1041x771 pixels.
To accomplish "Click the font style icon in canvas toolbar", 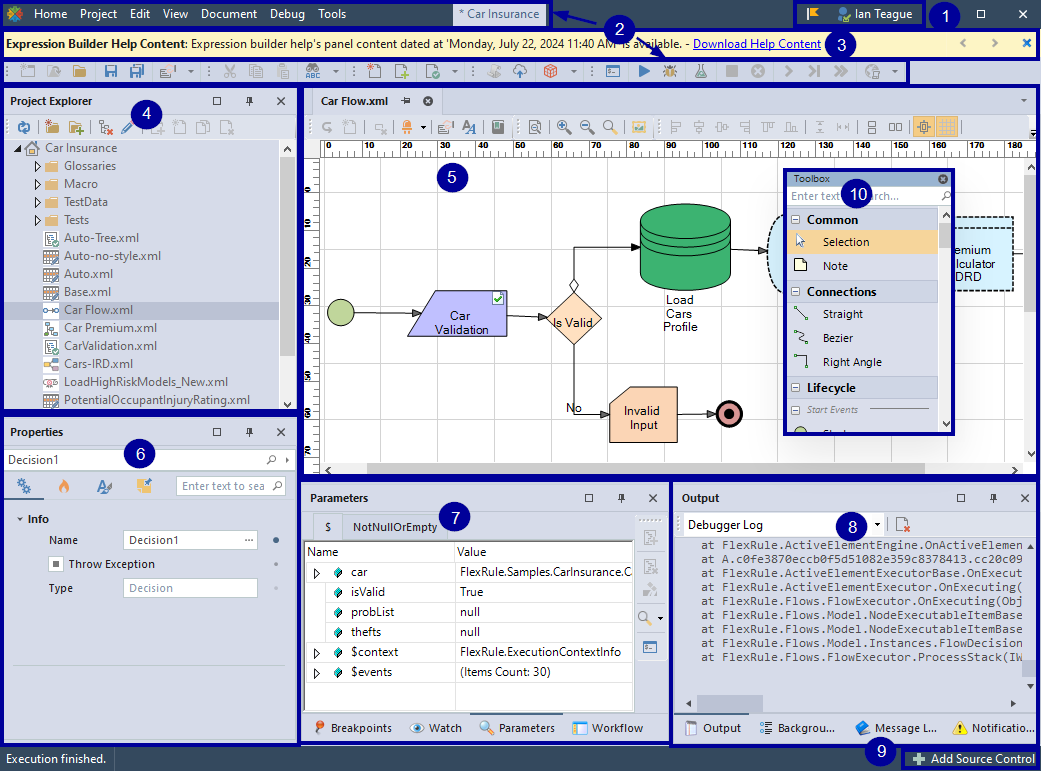I will tap(469, 127).
